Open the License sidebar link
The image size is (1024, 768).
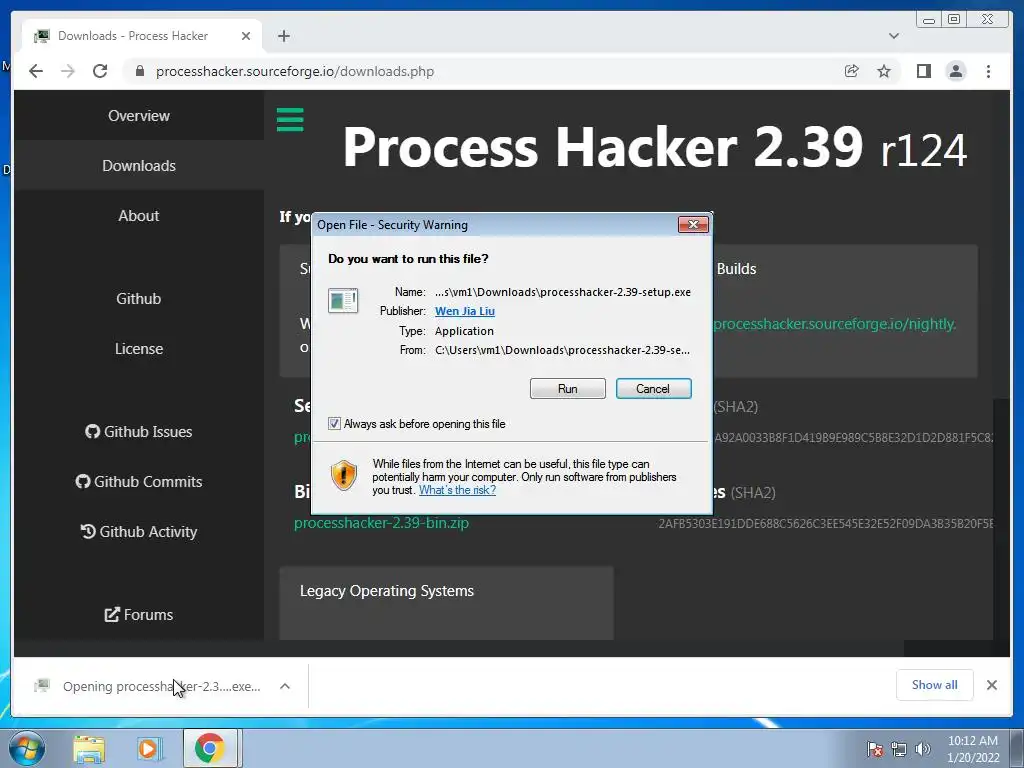coord(138,349)
